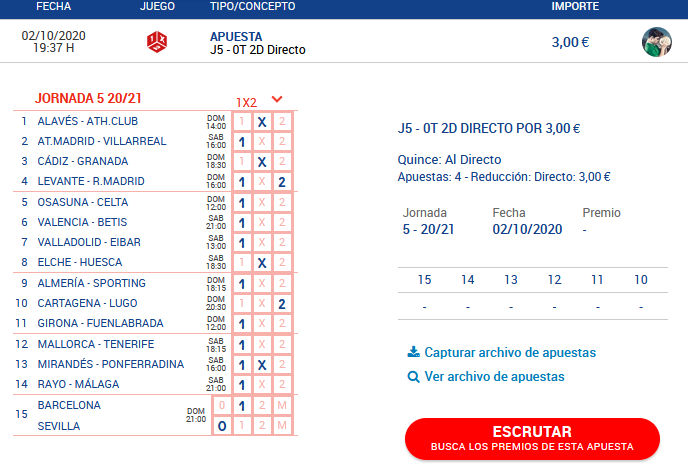Click the date 02/10/2020 19:37 H
Image resolution: width=688 pixels, height=469 pixels.
pyautogui.click(x=54, y=42)
